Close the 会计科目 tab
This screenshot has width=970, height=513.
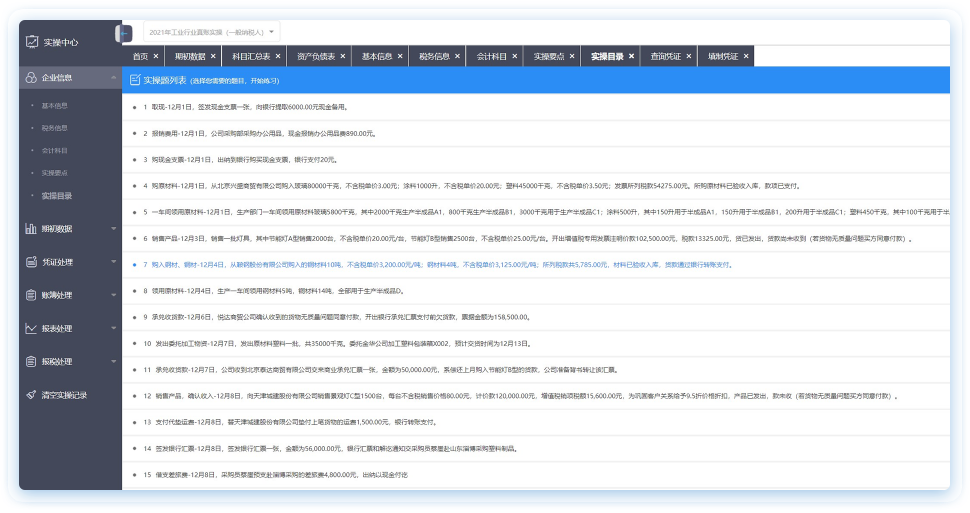[x=515, y=56]
